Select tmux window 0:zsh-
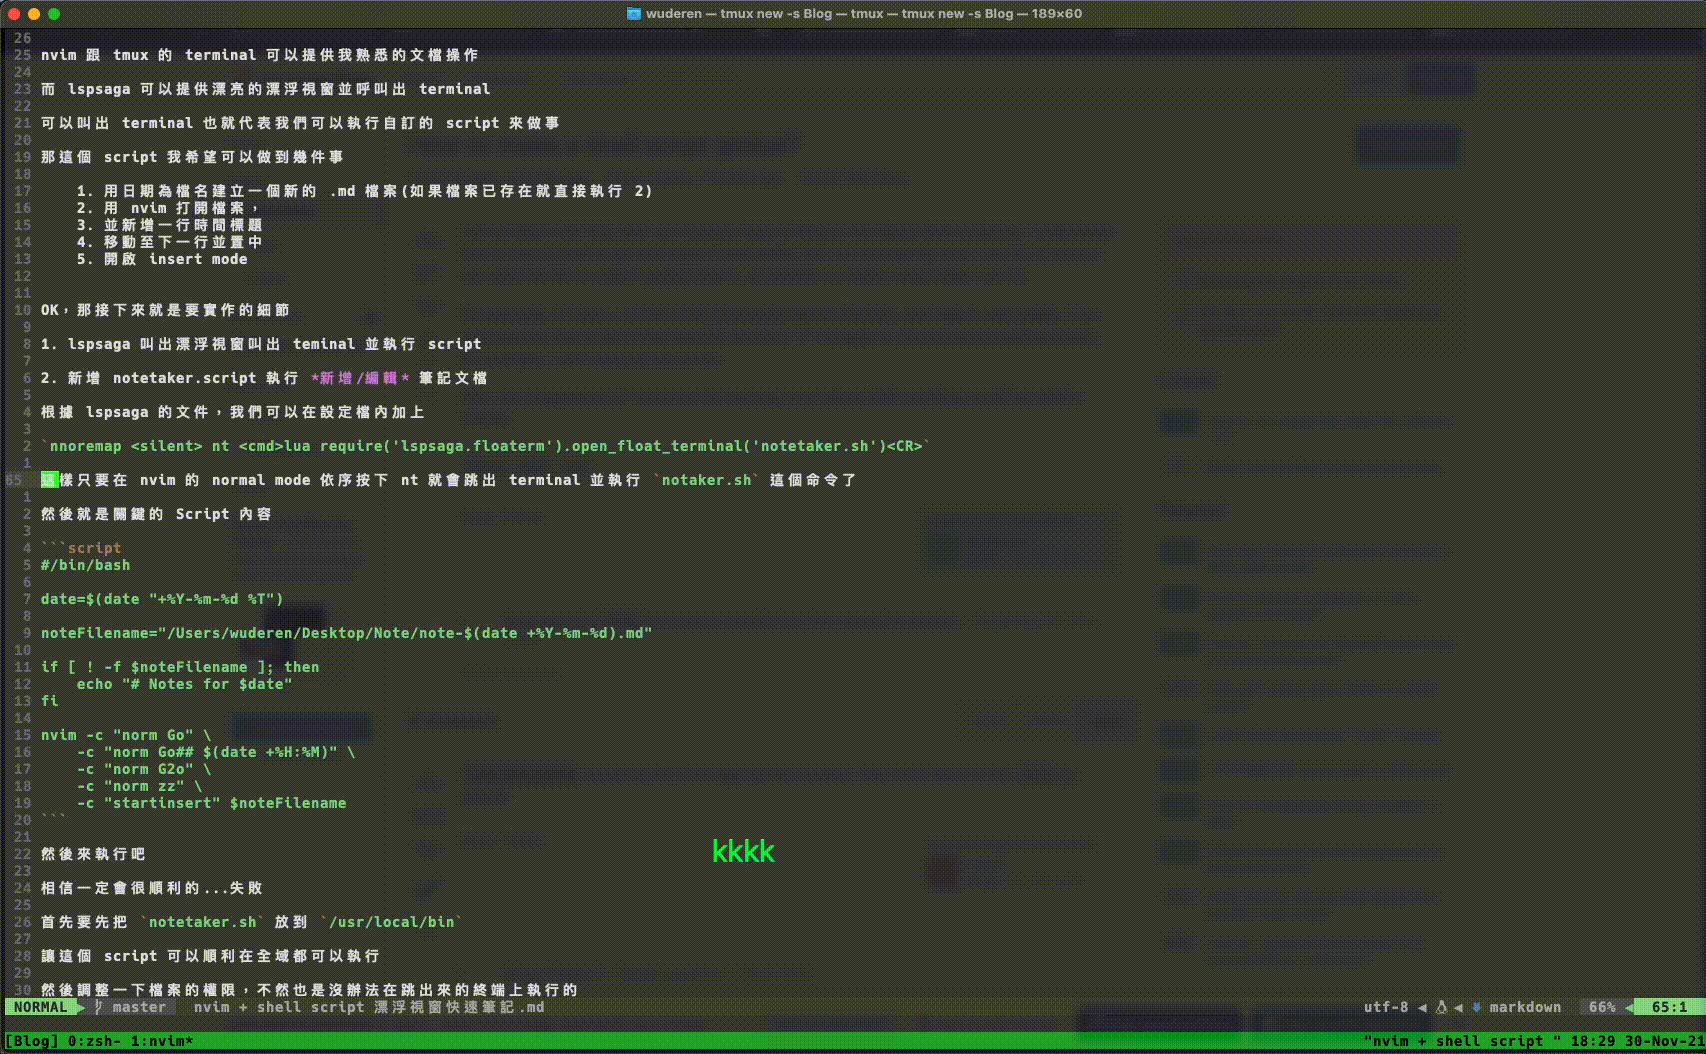Screen dimensions: 1706x1054 (x=95, y=1041)
